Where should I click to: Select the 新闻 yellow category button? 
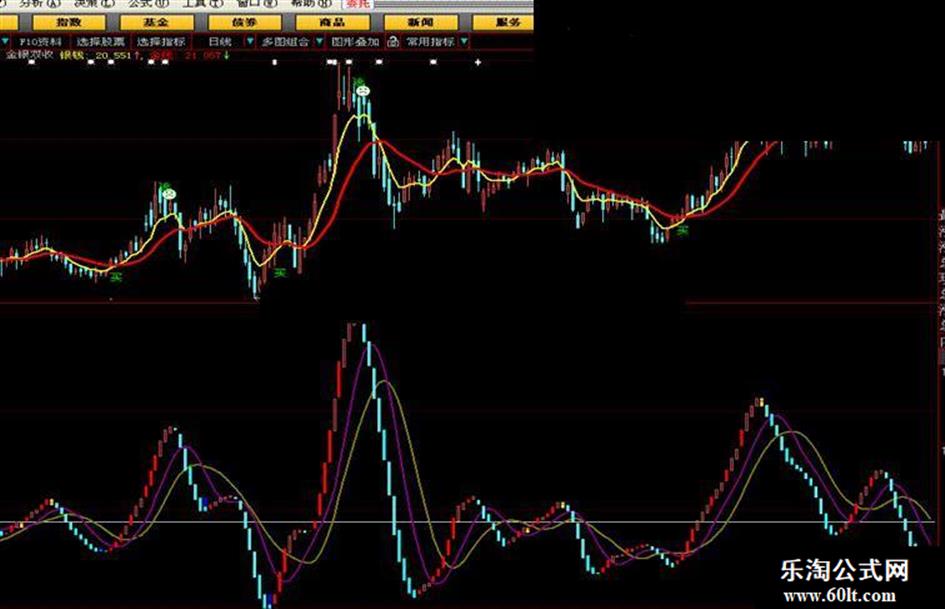[420, 23]
